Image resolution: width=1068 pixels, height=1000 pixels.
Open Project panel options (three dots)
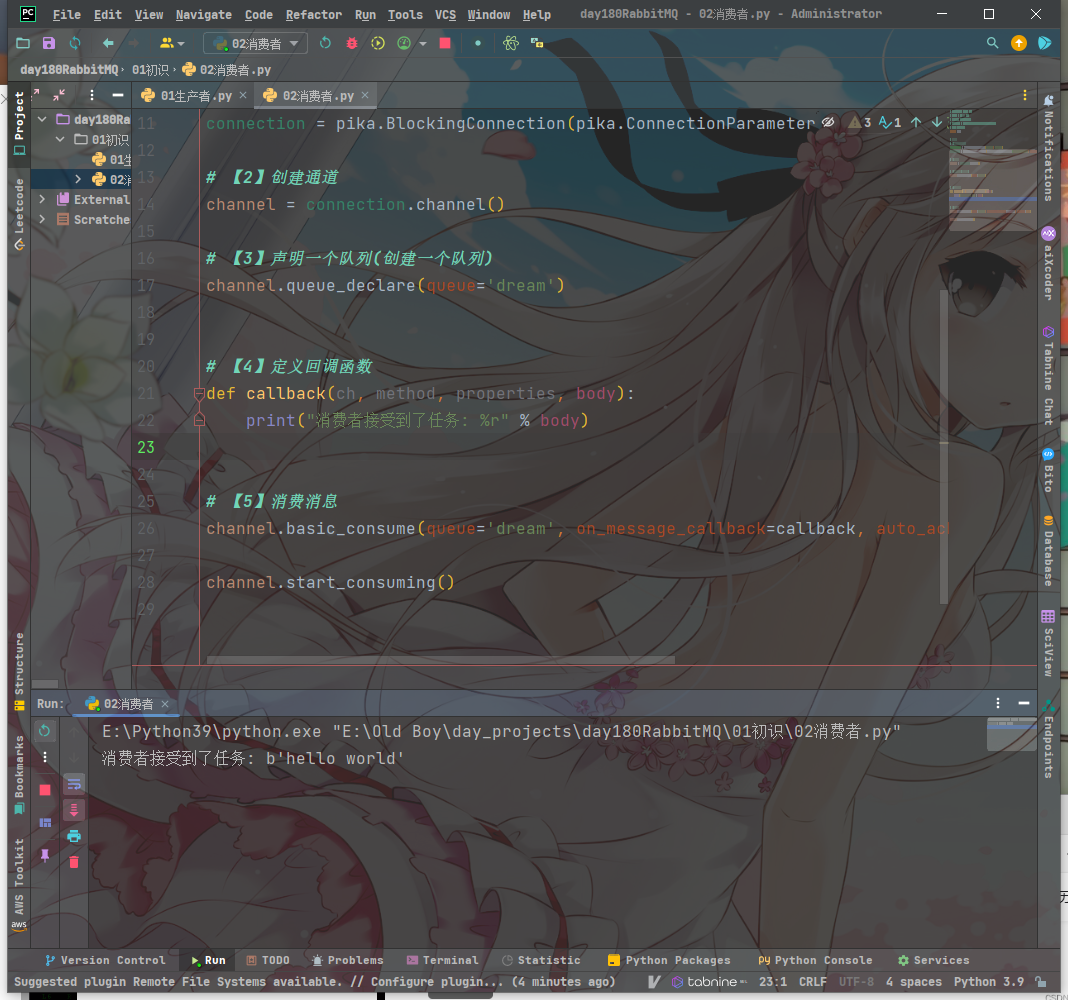(92, 95)
